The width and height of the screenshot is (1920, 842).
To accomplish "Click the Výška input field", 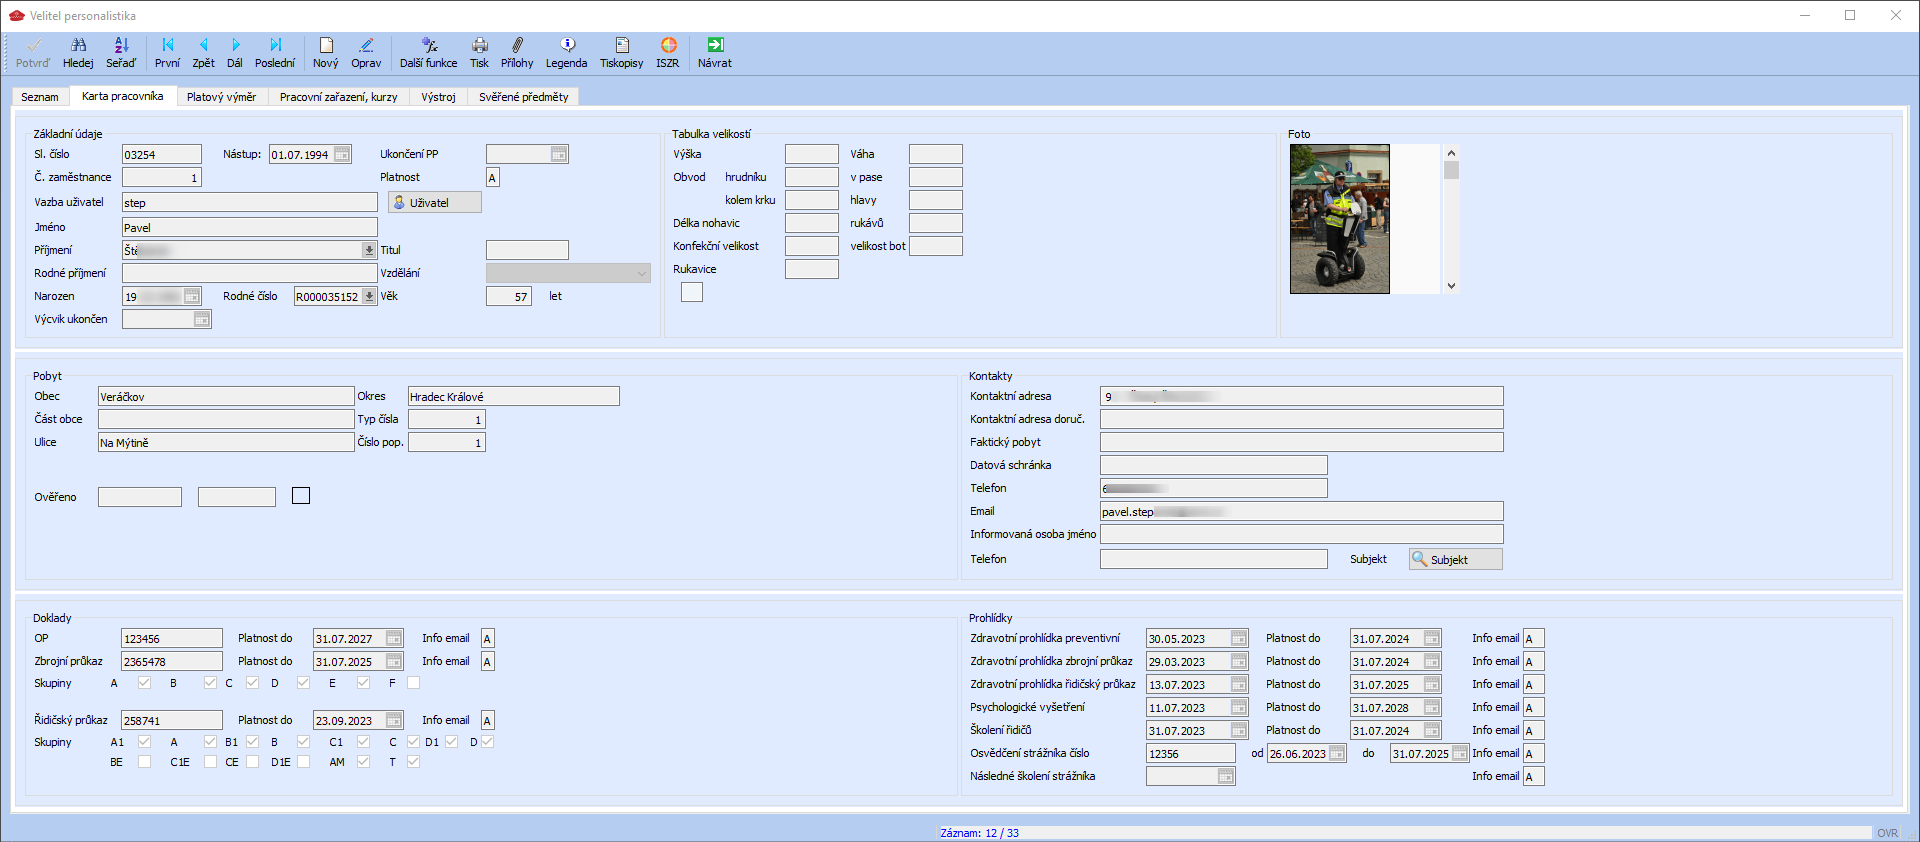I will (x=812, y=154).
